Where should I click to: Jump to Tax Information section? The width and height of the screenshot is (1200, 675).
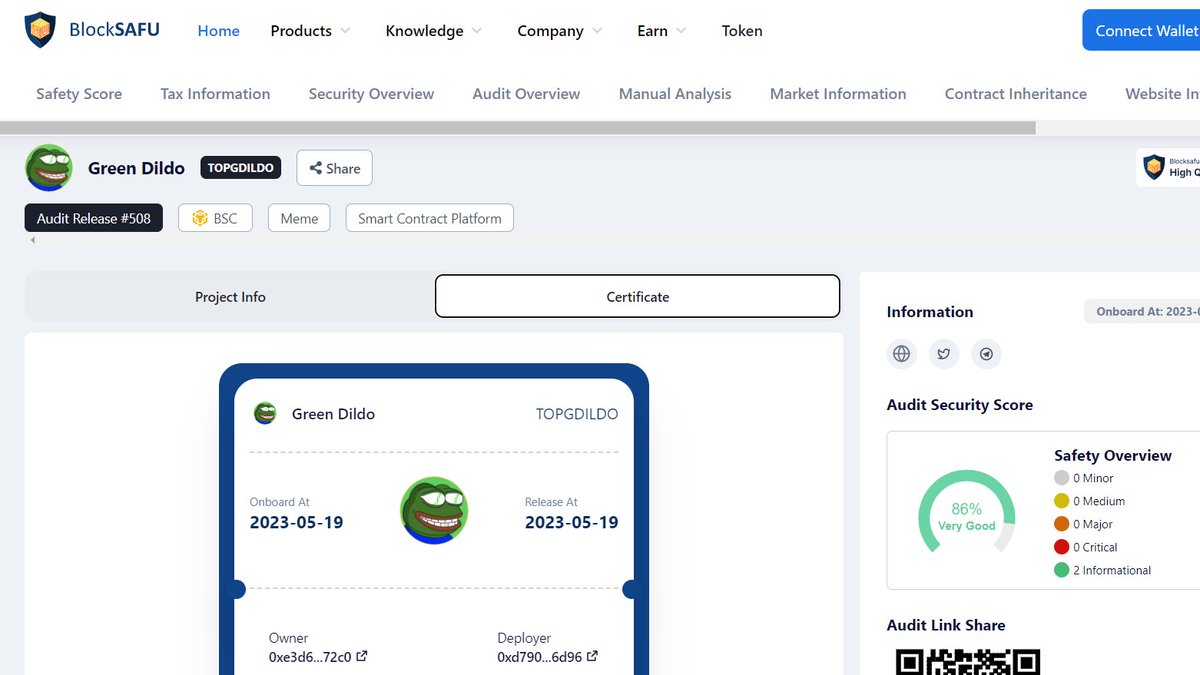[x=215, y=94]
